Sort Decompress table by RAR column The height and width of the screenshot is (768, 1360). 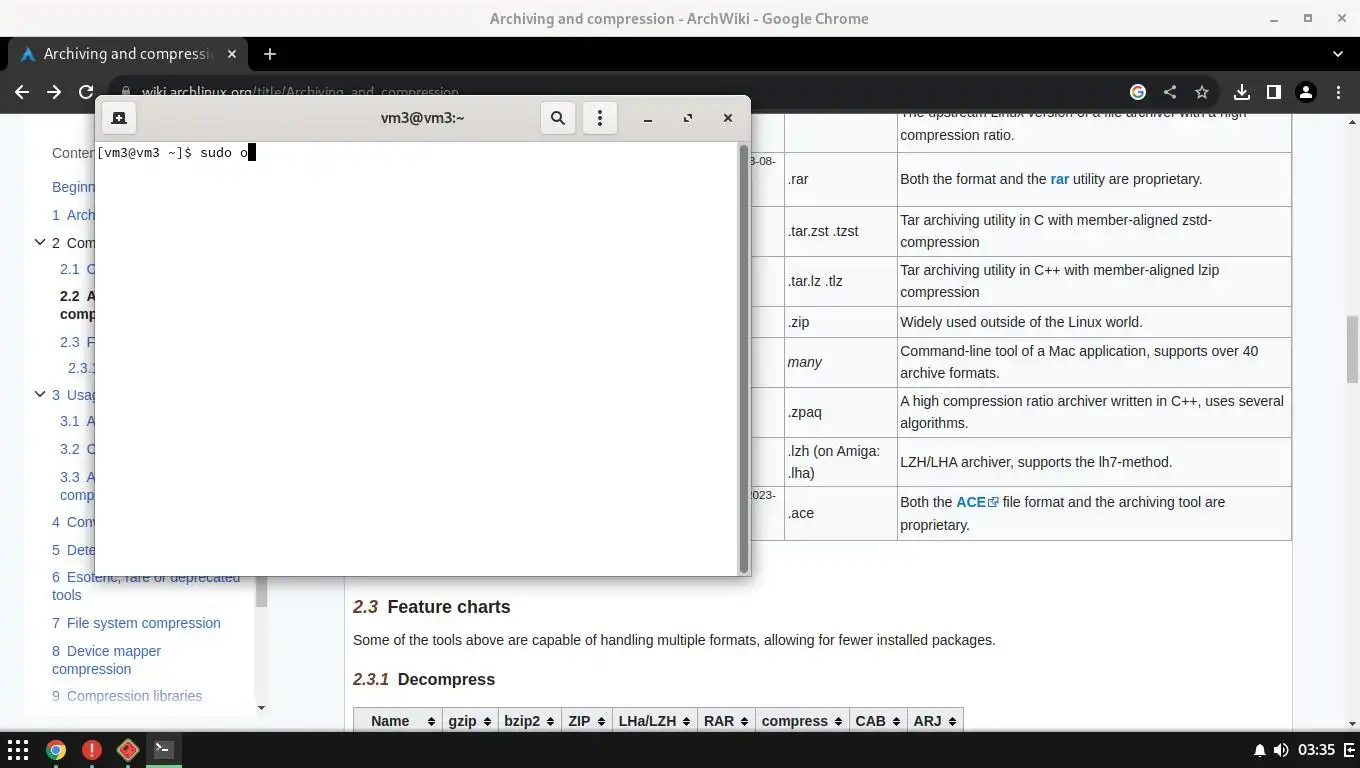[726, 721]
